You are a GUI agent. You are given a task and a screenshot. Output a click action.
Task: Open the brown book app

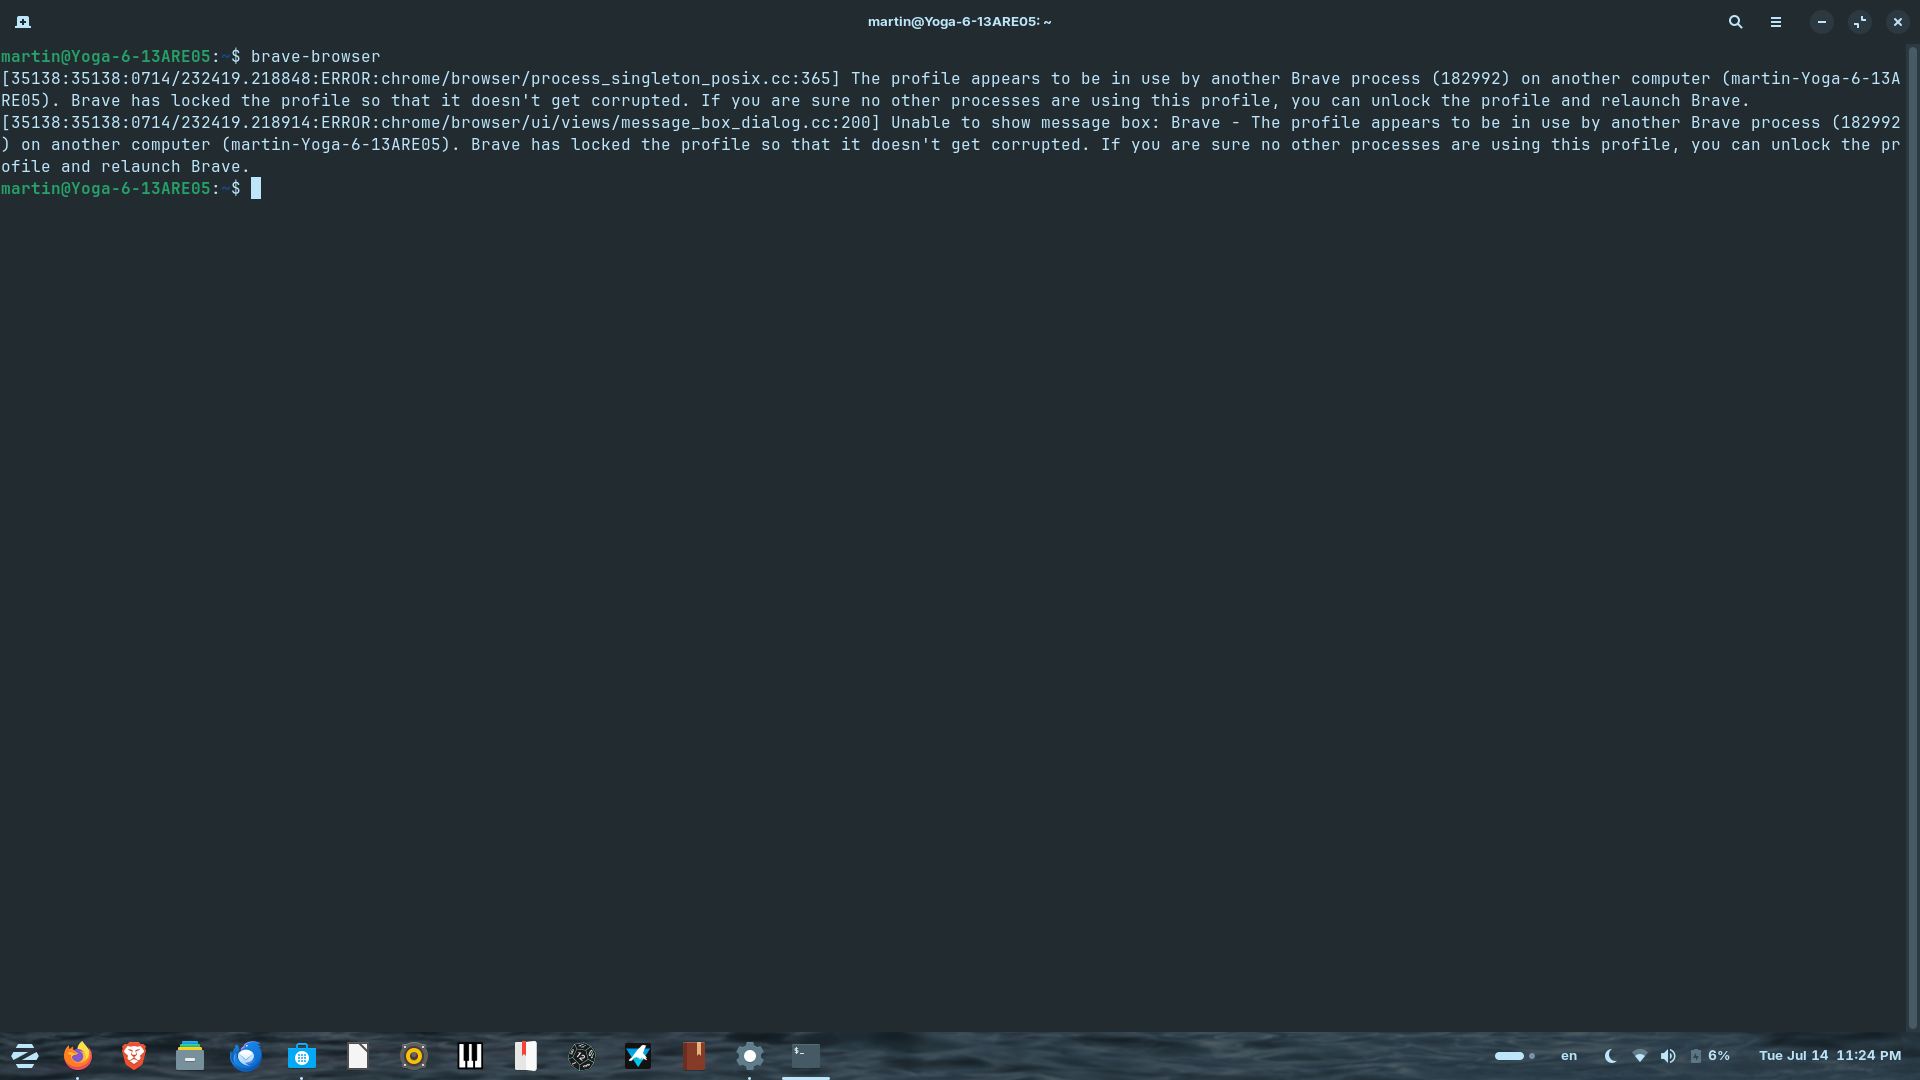[694, 1055]
